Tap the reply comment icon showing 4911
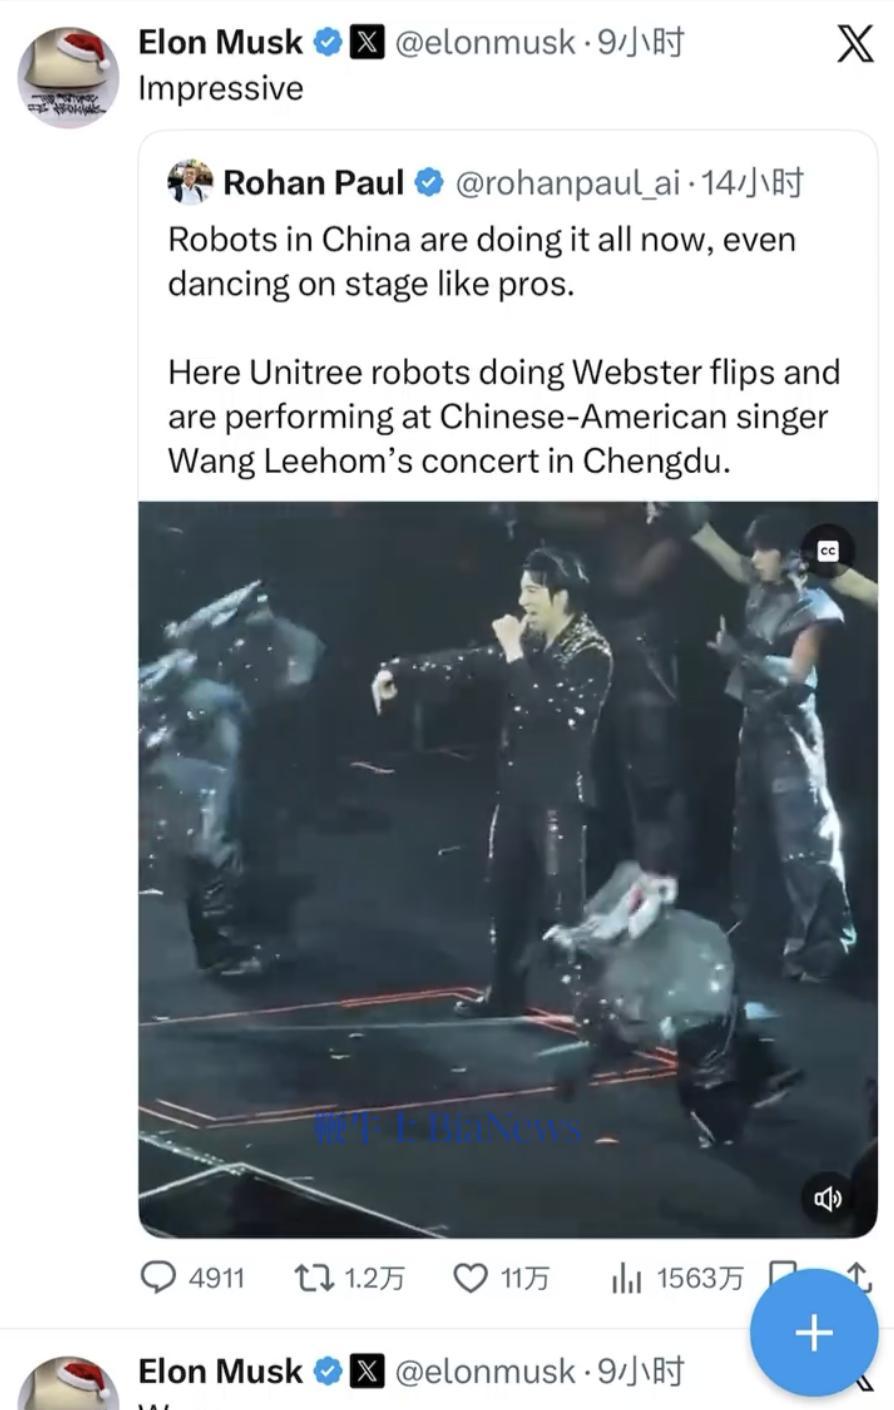 157,1277
